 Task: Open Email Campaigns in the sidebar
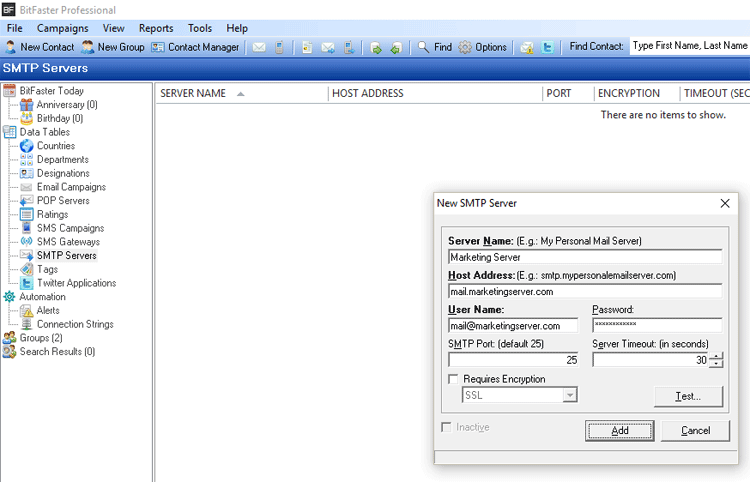[x=71, y=187]
